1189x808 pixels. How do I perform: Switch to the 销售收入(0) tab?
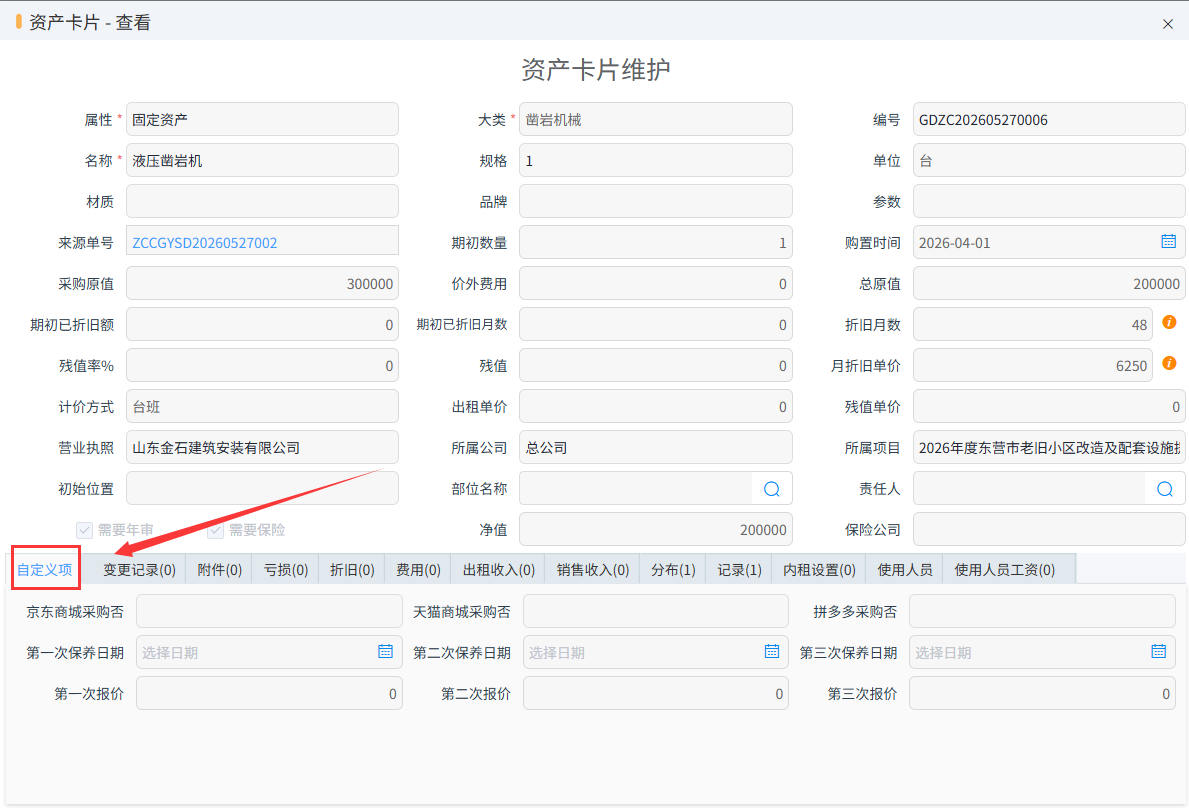click(592, 569)
